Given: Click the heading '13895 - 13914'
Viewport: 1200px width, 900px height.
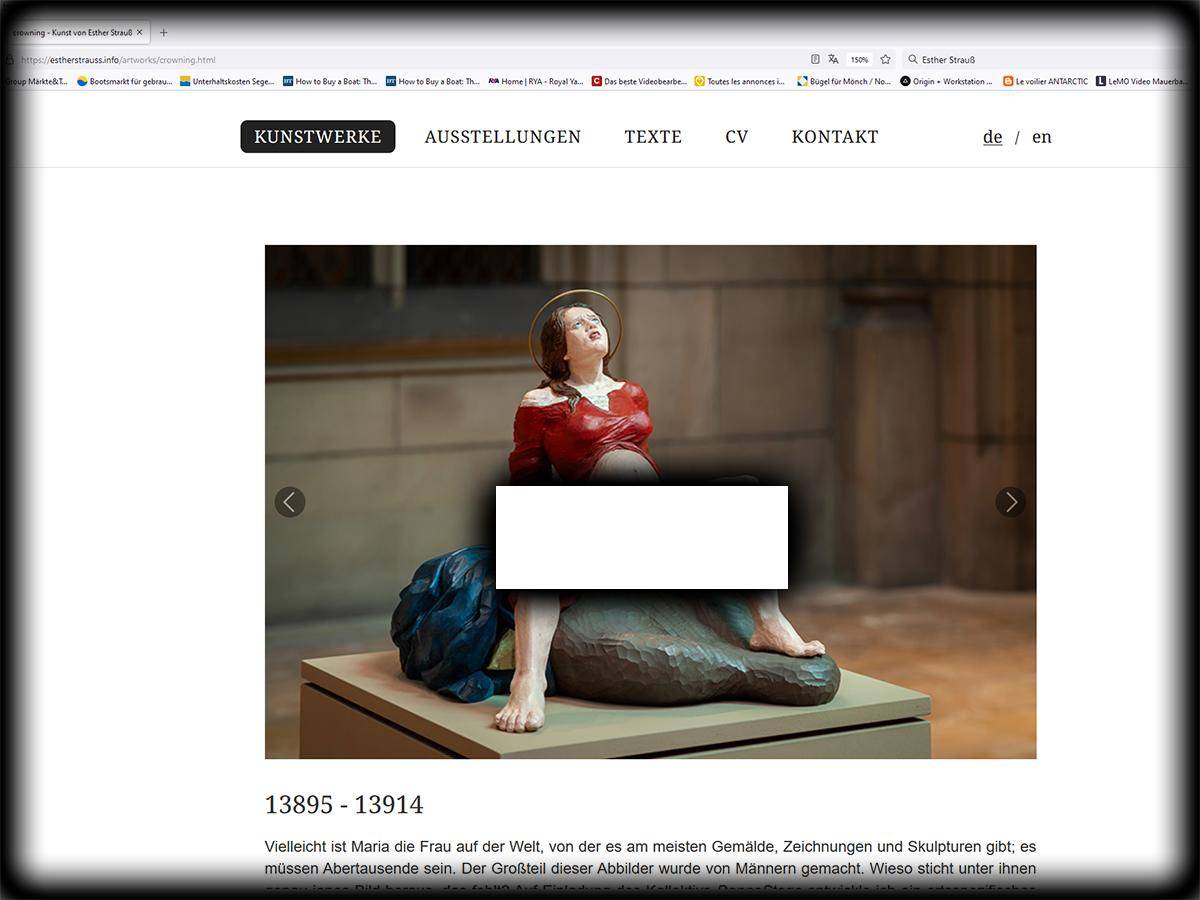Looking at the screenshot, I should [x=344, y=805].
